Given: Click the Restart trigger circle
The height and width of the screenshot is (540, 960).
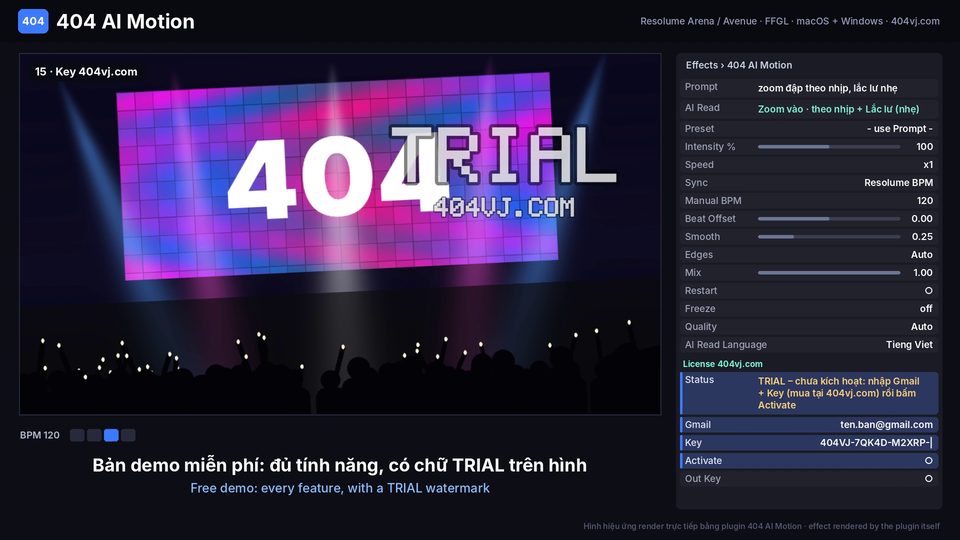Looking at the screenshot, I should (x=928, y=291).
